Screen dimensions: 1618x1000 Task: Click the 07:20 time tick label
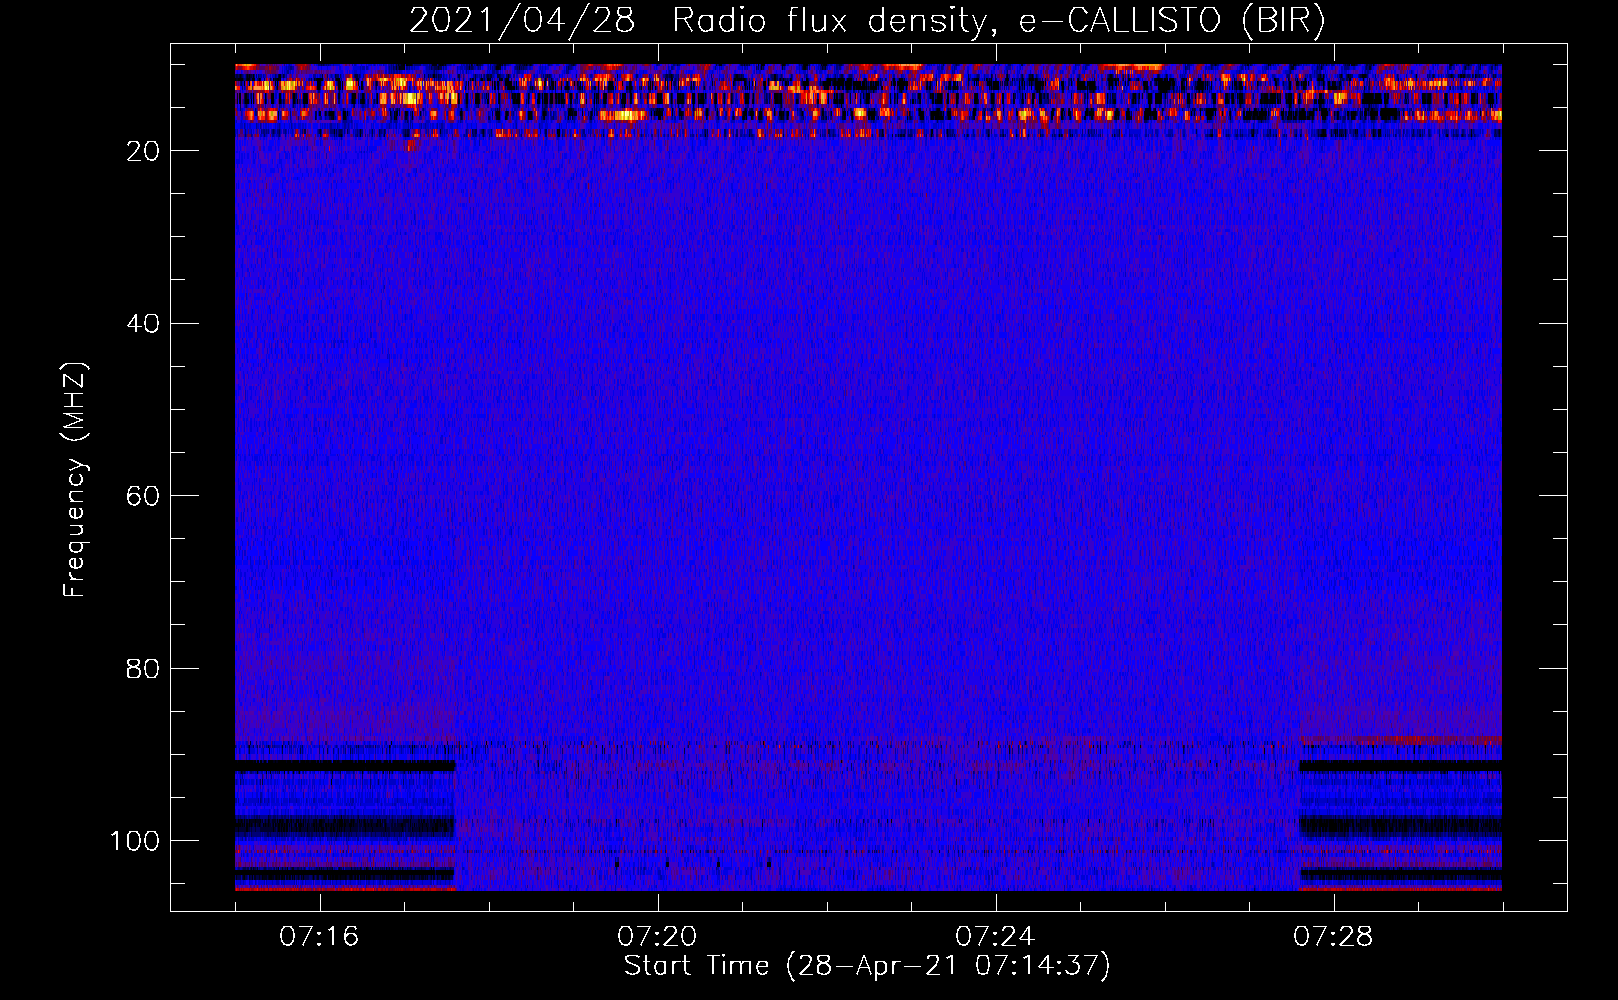(657, 937)
